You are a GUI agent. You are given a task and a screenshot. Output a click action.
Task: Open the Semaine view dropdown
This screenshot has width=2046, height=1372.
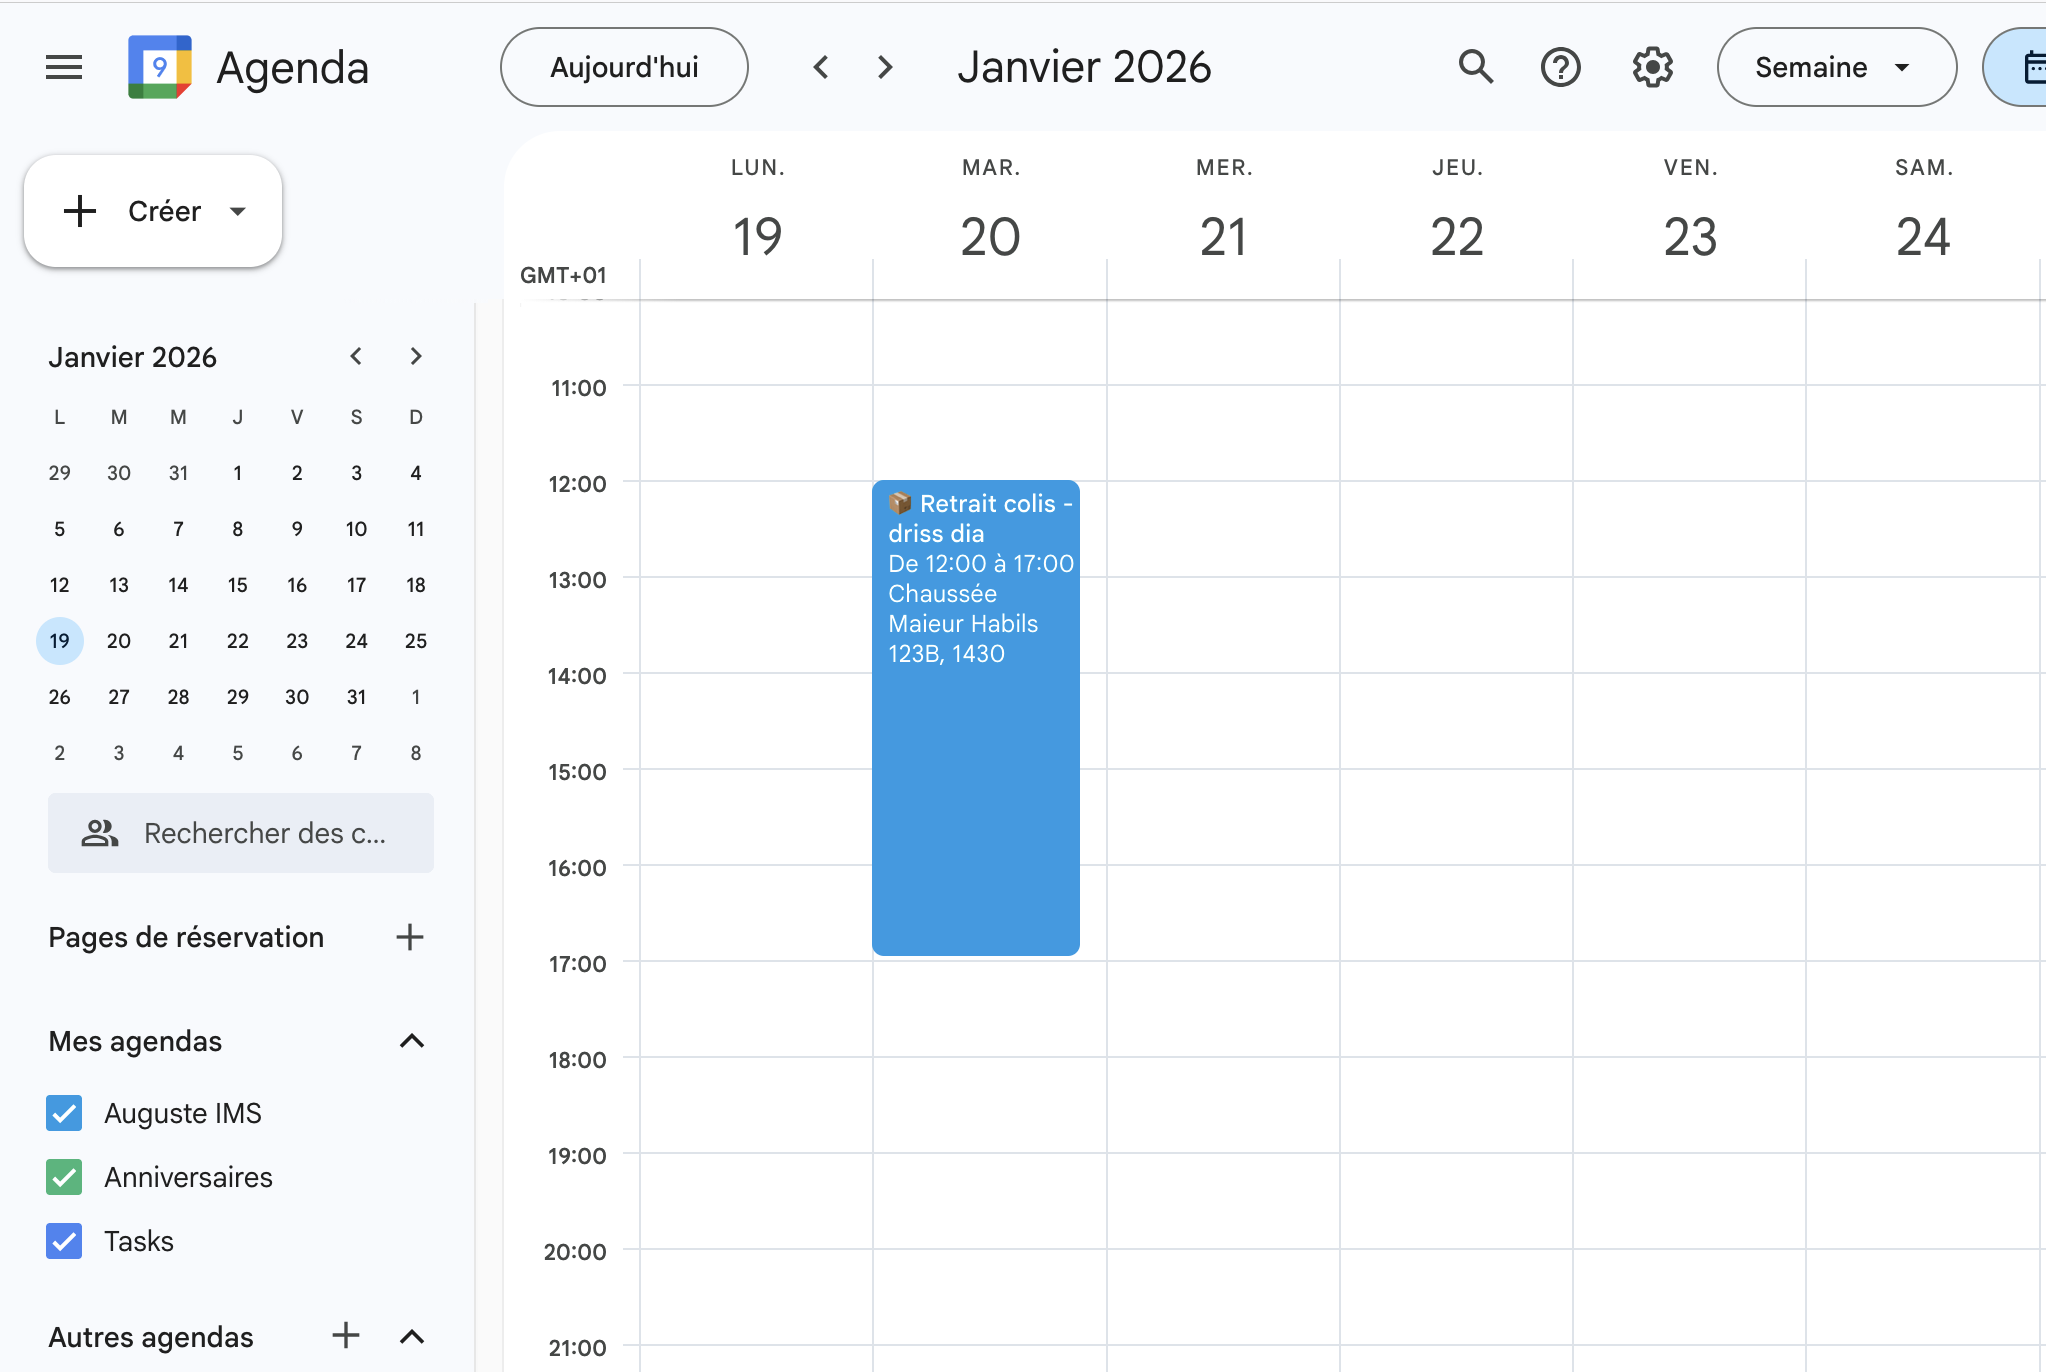tap(1835, 67)
